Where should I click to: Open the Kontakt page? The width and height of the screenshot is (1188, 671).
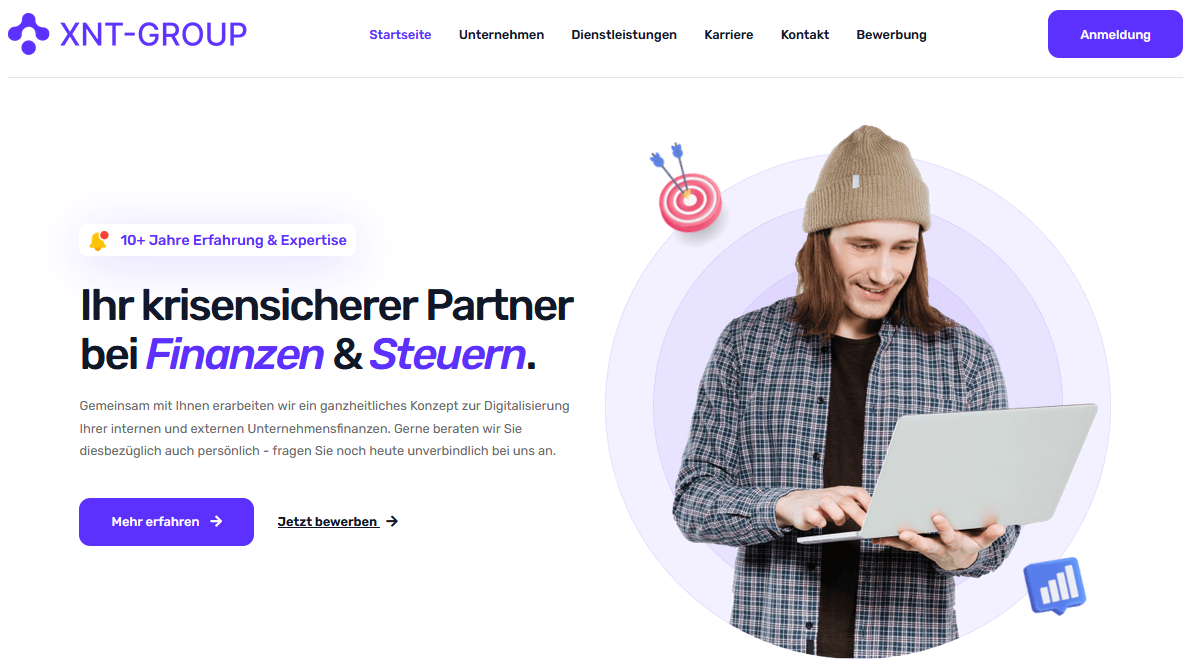coord(805,35)
